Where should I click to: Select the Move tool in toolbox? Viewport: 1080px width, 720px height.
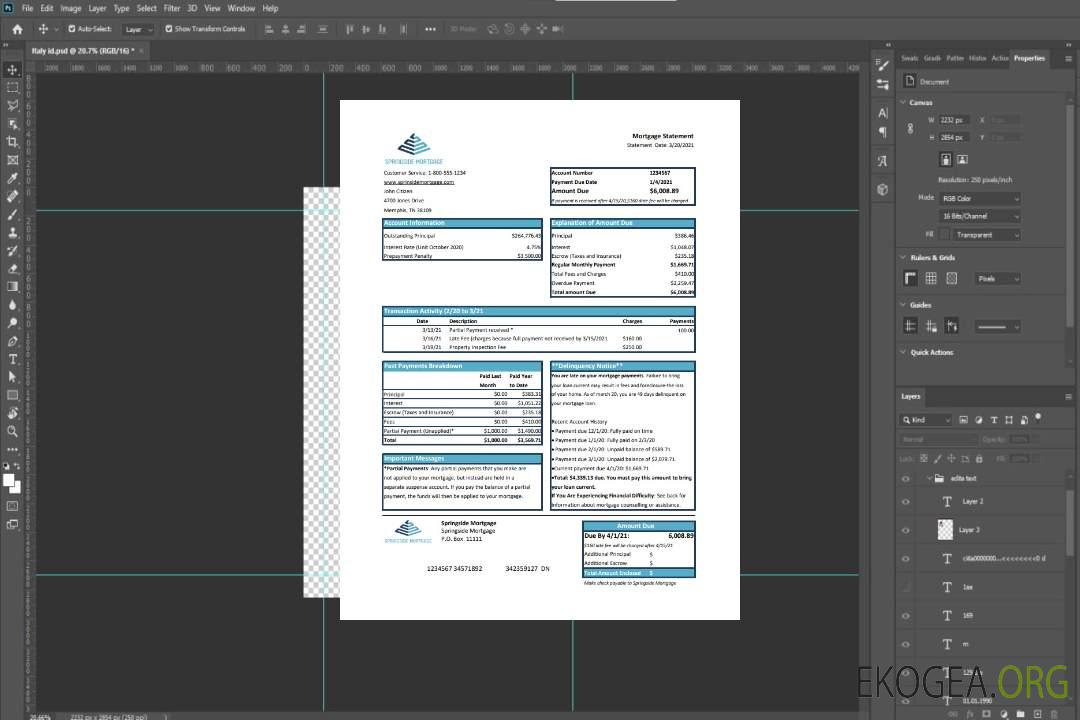pyautogui.click(x=12, y=70)
